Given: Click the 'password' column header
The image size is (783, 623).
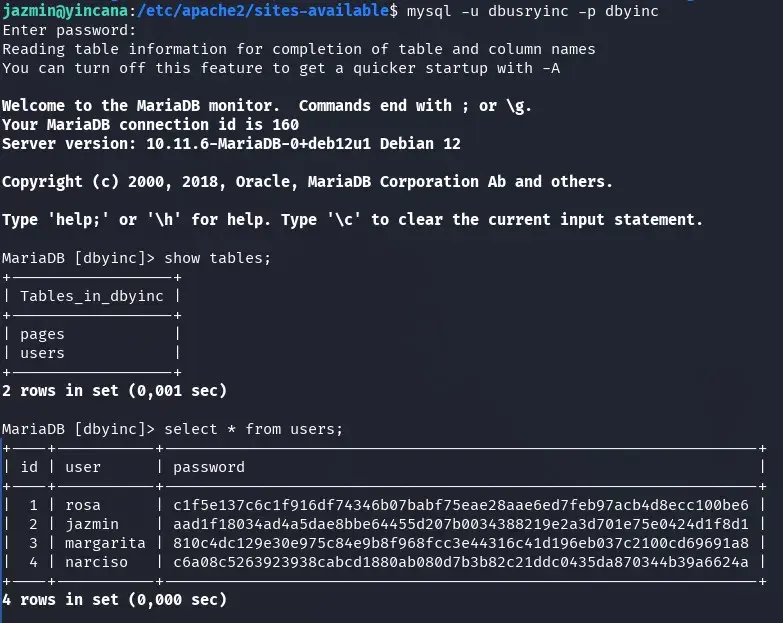Looking at the screenshot, I should [x=209, y=468].
